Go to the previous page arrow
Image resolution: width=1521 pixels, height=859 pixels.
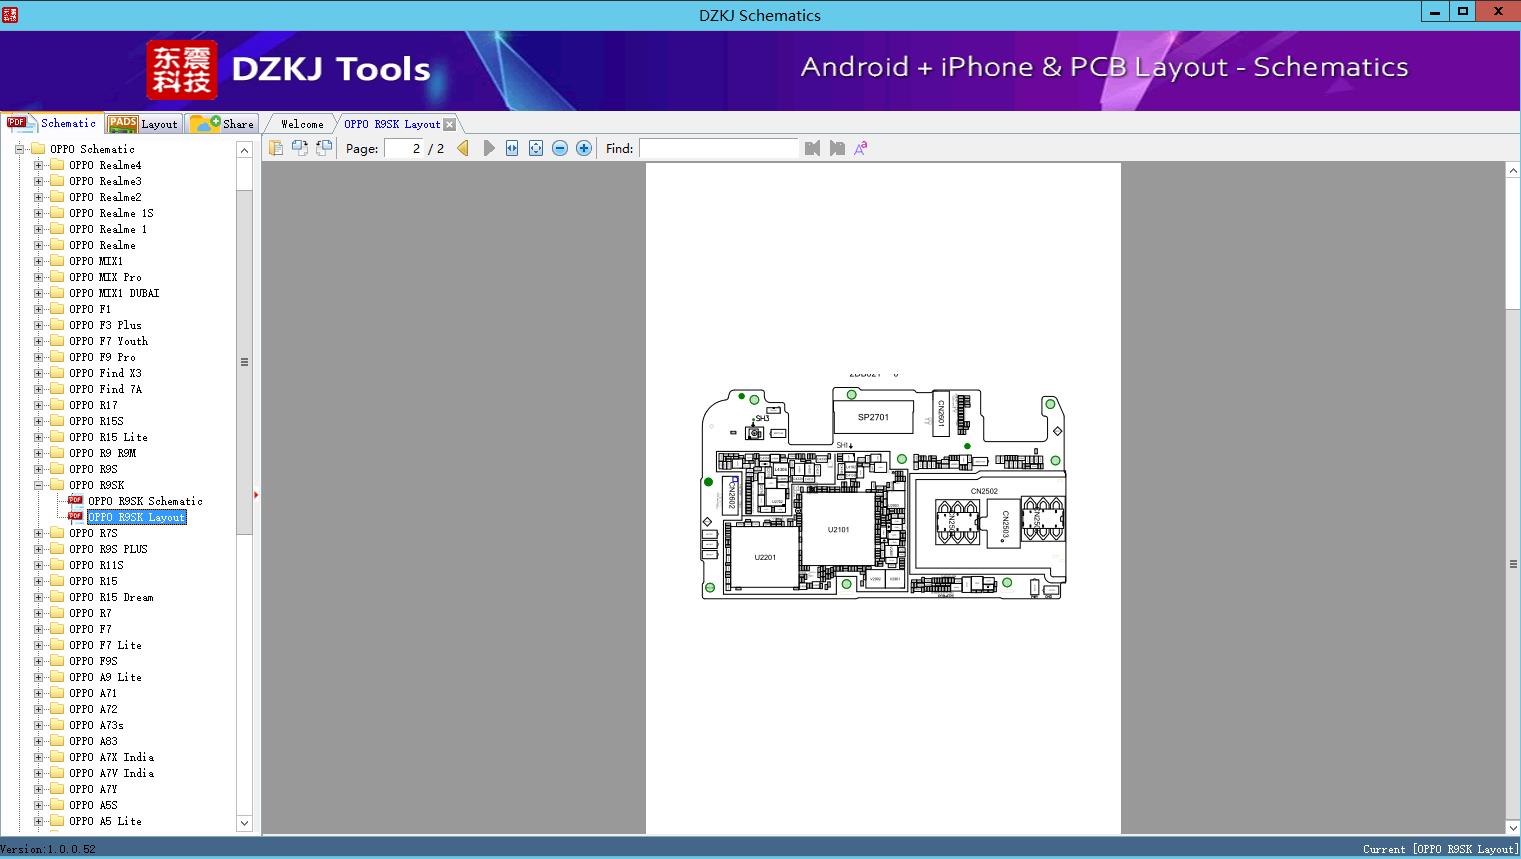click(x=463, y=148)
